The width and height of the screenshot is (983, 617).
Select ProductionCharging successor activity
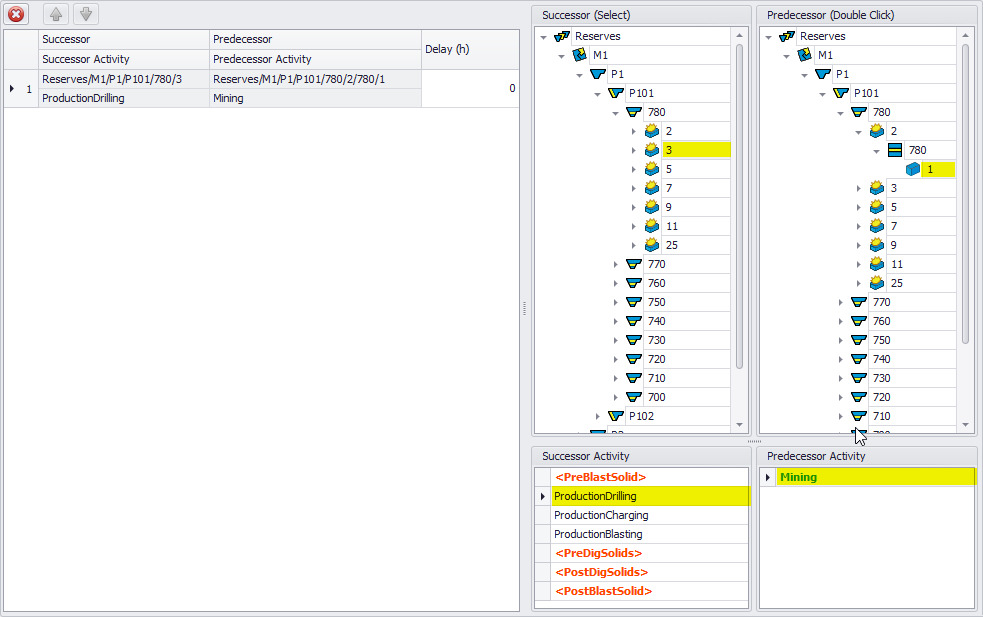pyautogui.click(x=601, y=515)
